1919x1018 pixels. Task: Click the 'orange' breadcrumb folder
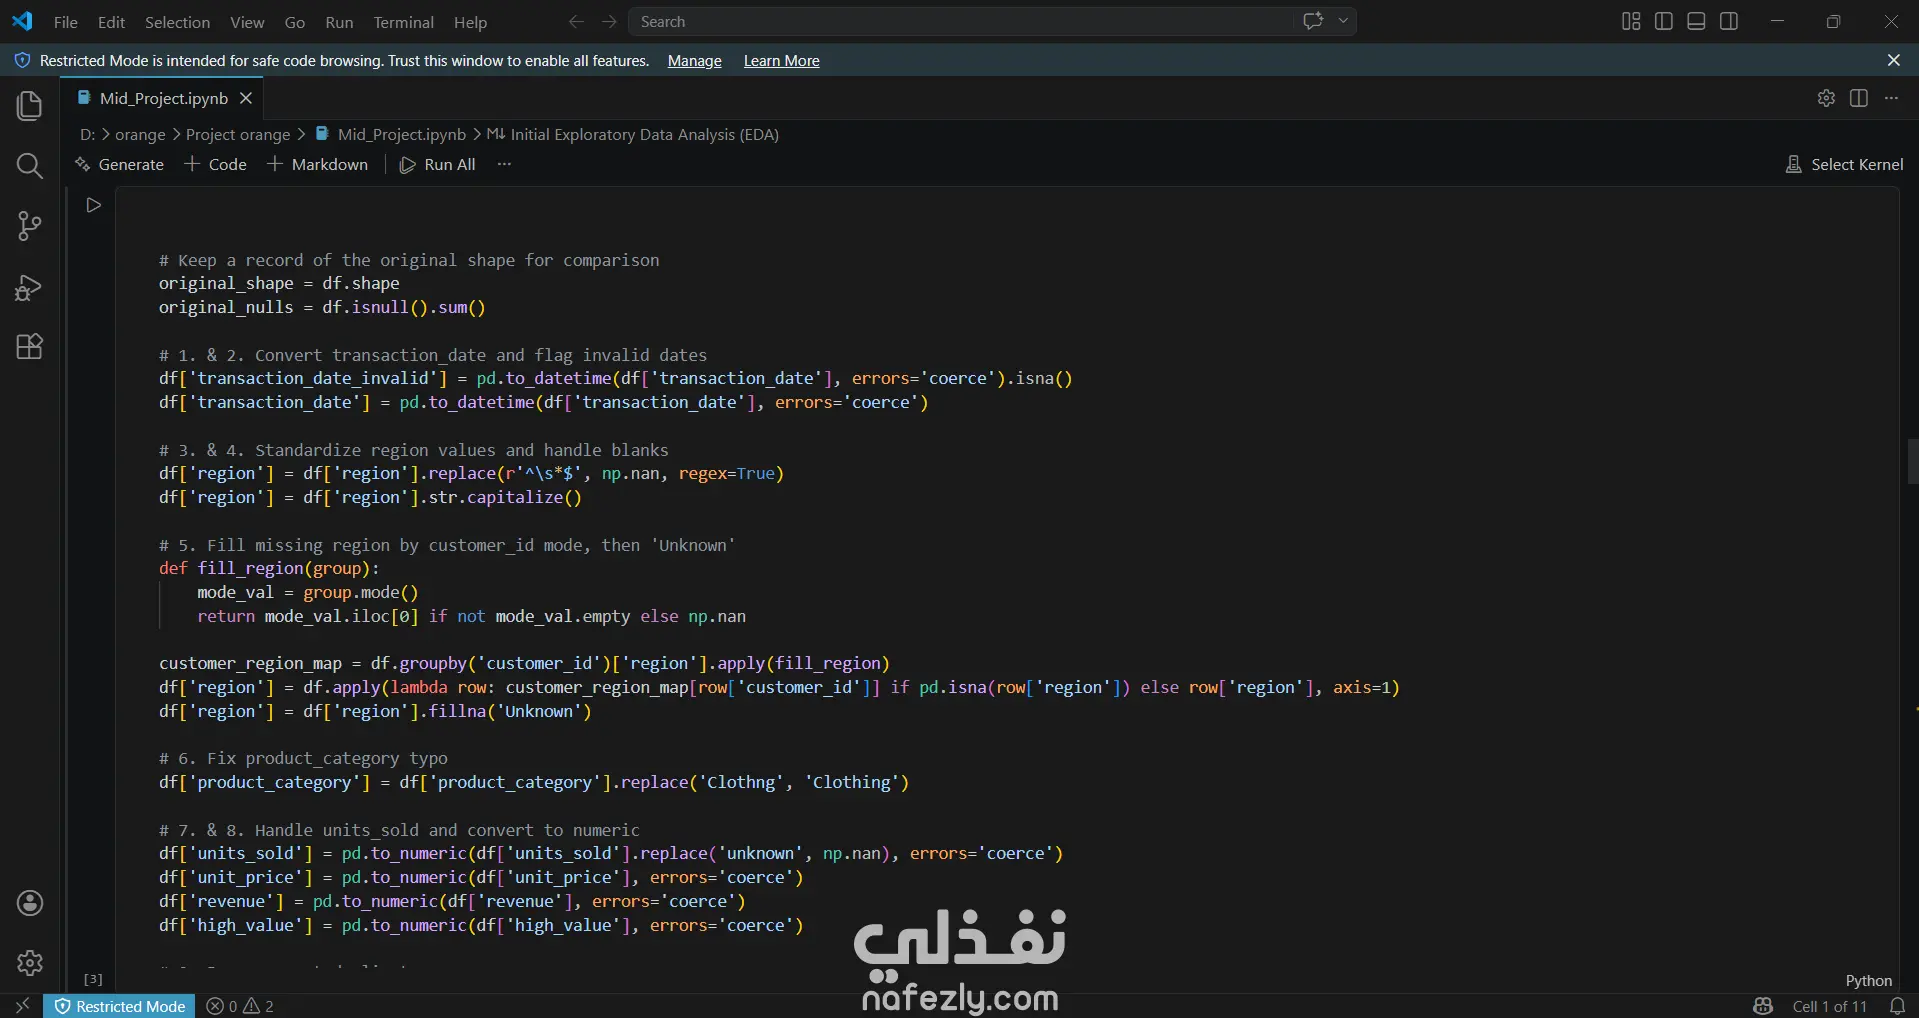pos(140,134)
